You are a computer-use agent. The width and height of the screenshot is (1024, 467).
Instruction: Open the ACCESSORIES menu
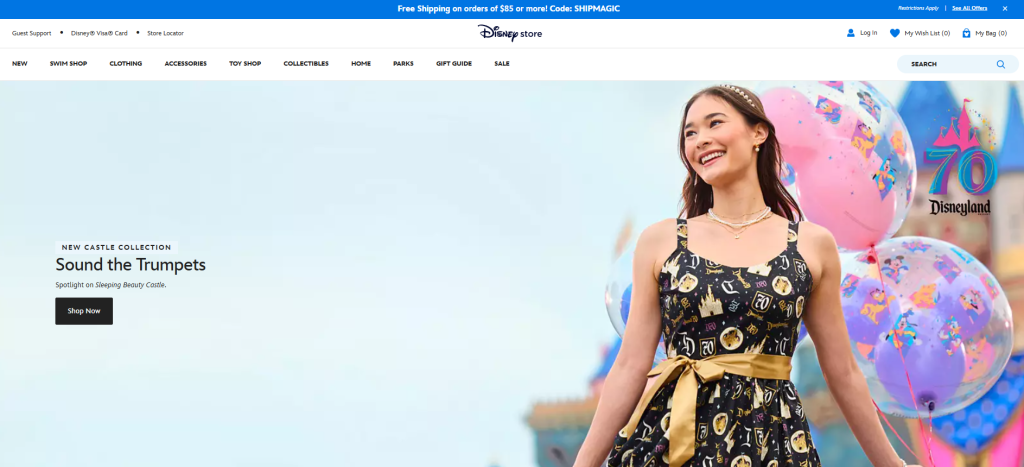185,64
